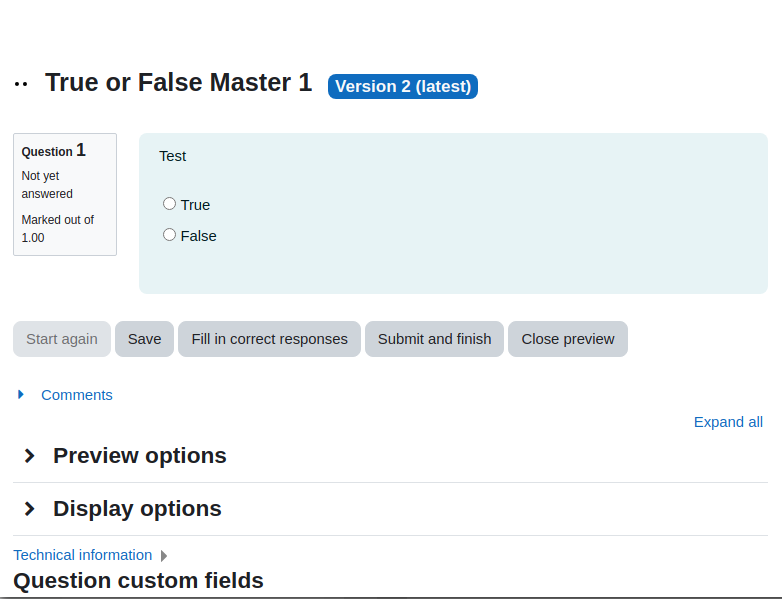Click the Version 2 (latest) badge
782x599 pixels.
click(403, 86)
